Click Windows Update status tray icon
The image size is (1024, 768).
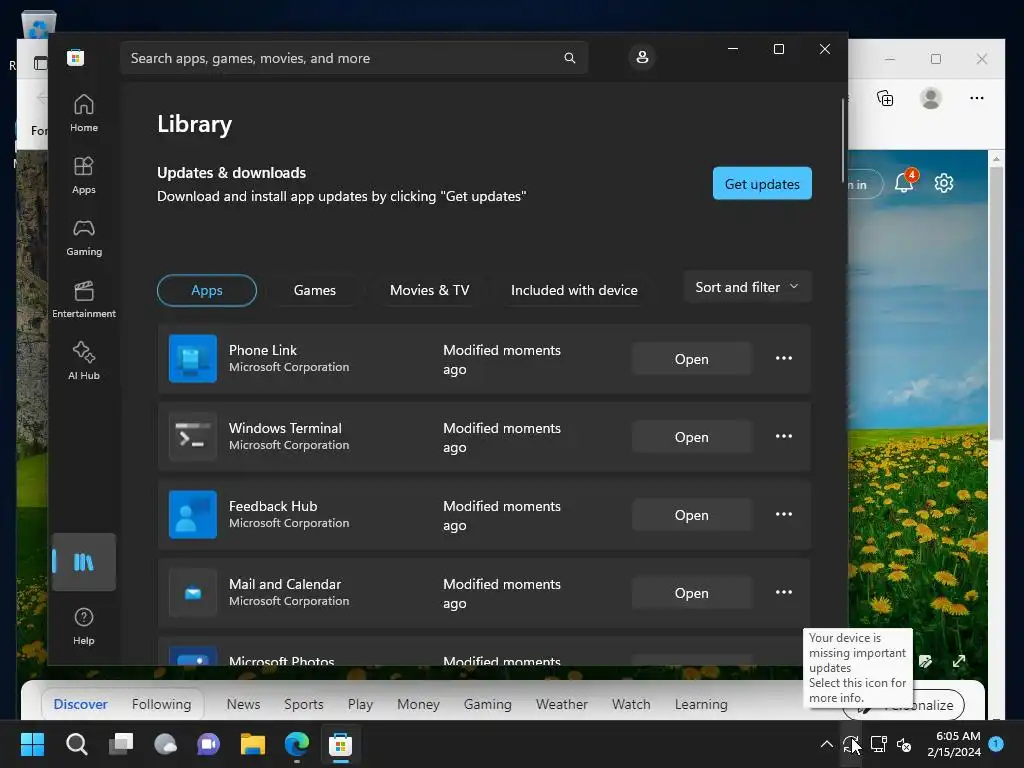coord(851,744)
